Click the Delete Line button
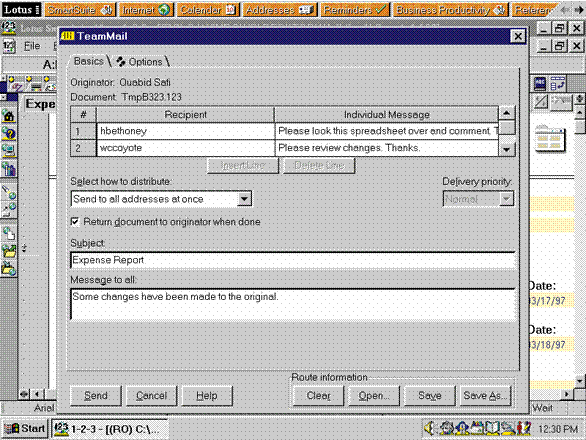Screen dimensions: 586x440 (319, 165)
